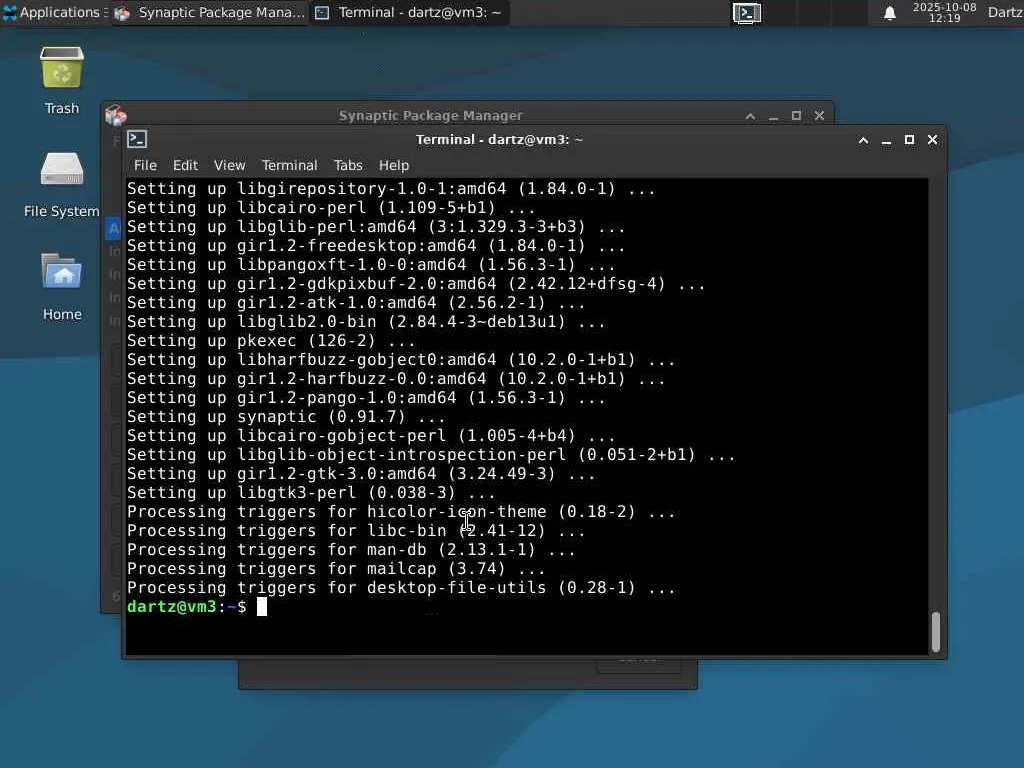Click the 'Setting up libgtk3-perl' line
The height and width of the screenshot is (768, 1024).
click(311, 493)
